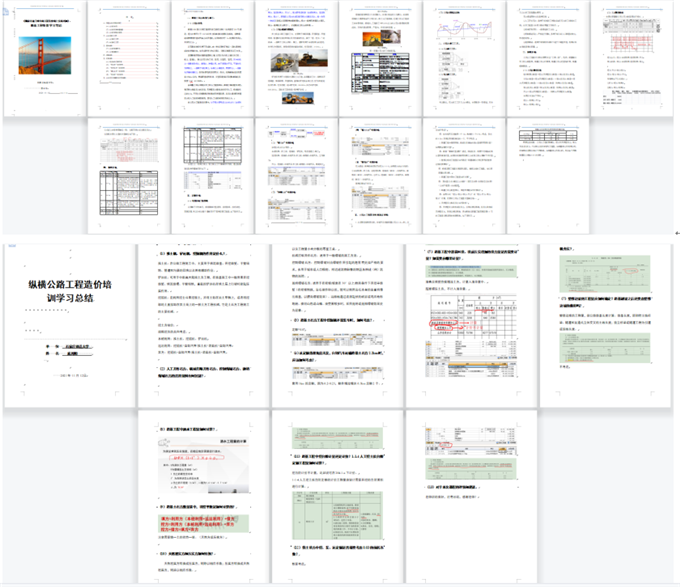Open the table of contents page thumbnail
Screen dimensions: 680x587
click(129, 59)
